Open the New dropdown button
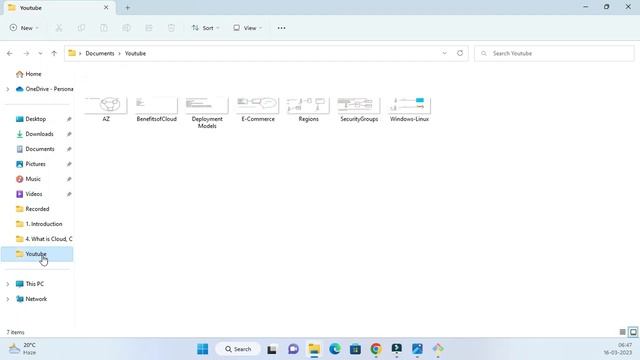This screenshot has width=640, height=360. [24, 28]
